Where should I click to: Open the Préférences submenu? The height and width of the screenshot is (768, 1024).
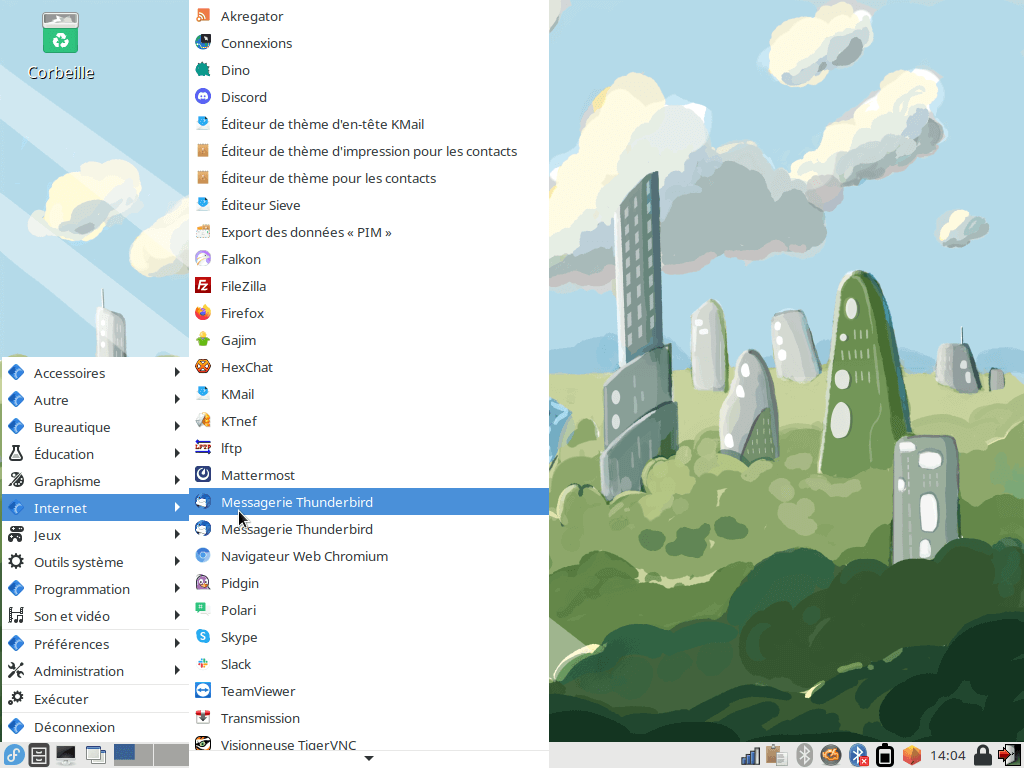[95, 644]
